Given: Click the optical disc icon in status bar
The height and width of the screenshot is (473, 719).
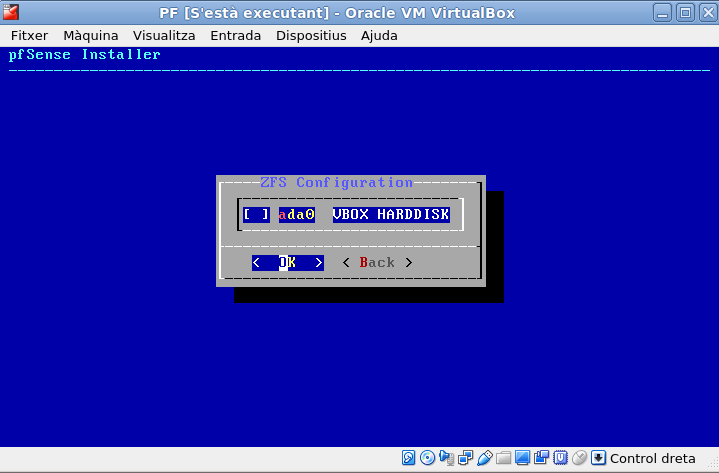Looking at the screenshot, I should (x=427, y=458).
